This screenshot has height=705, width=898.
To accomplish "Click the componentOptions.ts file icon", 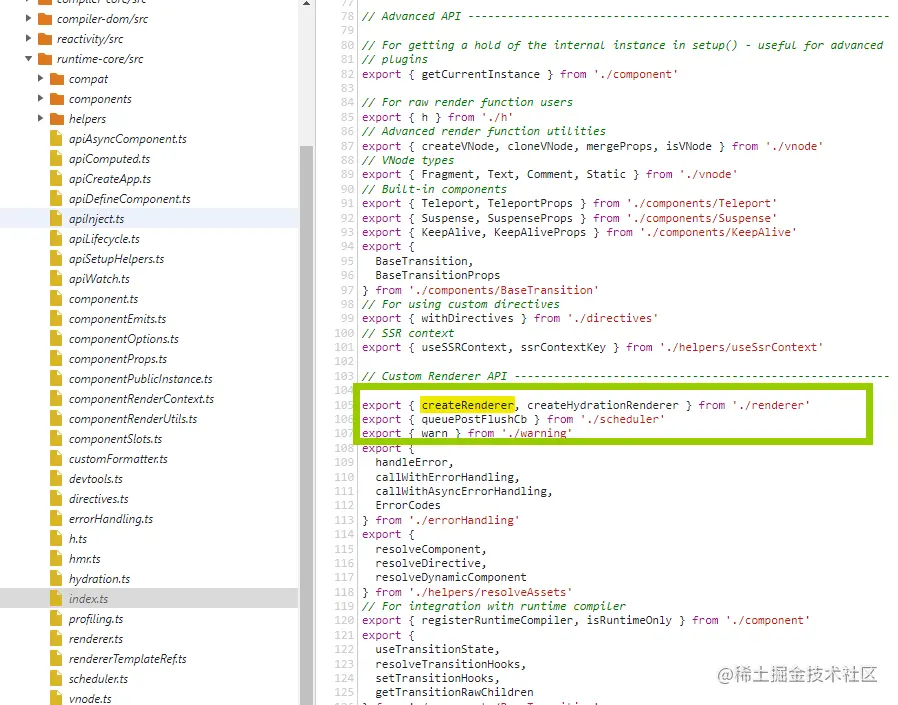I will tap(56, 339).
